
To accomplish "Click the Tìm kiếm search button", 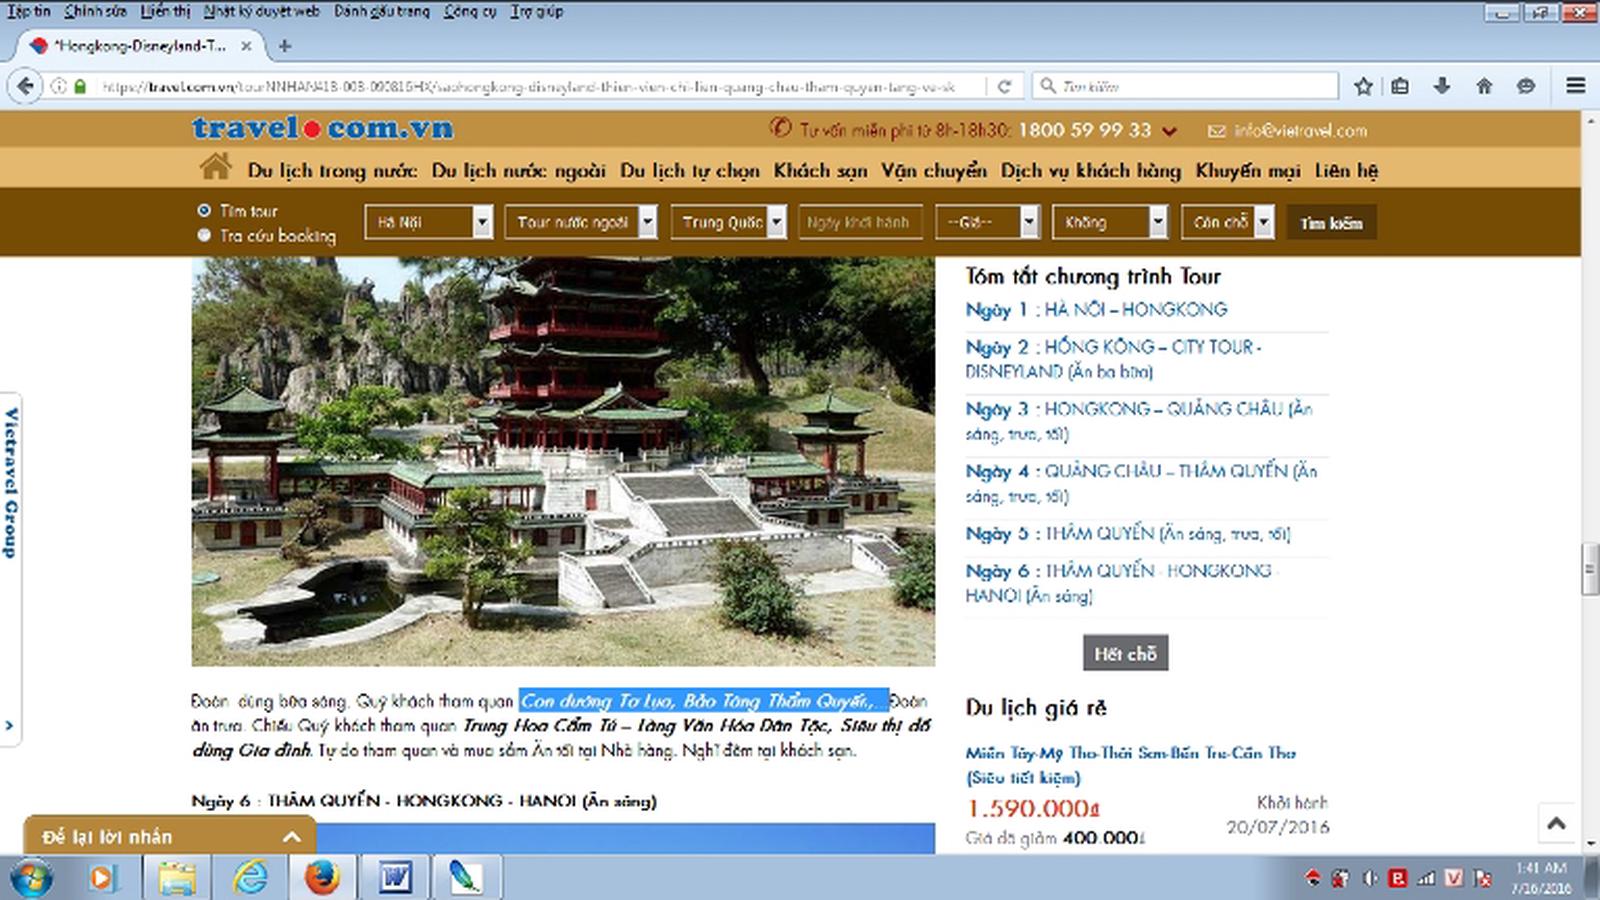I will pyautogui.click(x=1331, y=223).
